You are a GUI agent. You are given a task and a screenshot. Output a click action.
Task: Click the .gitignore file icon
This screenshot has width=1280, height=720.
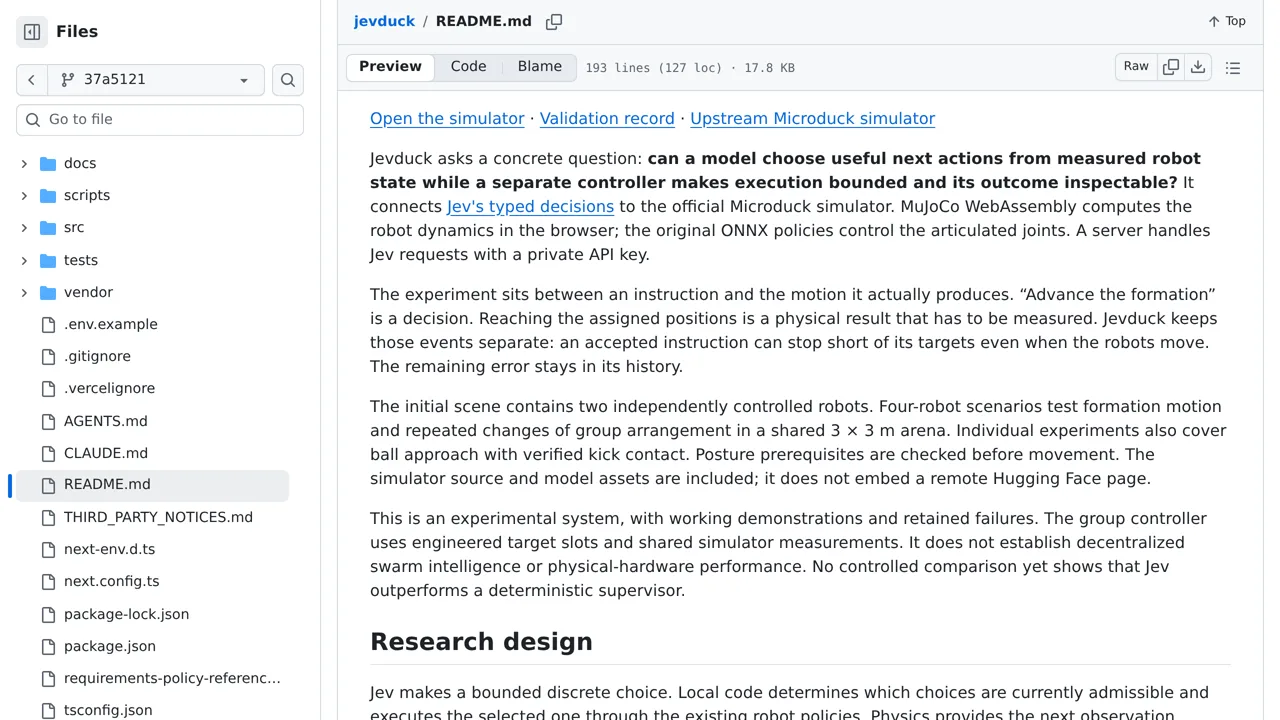48,357
